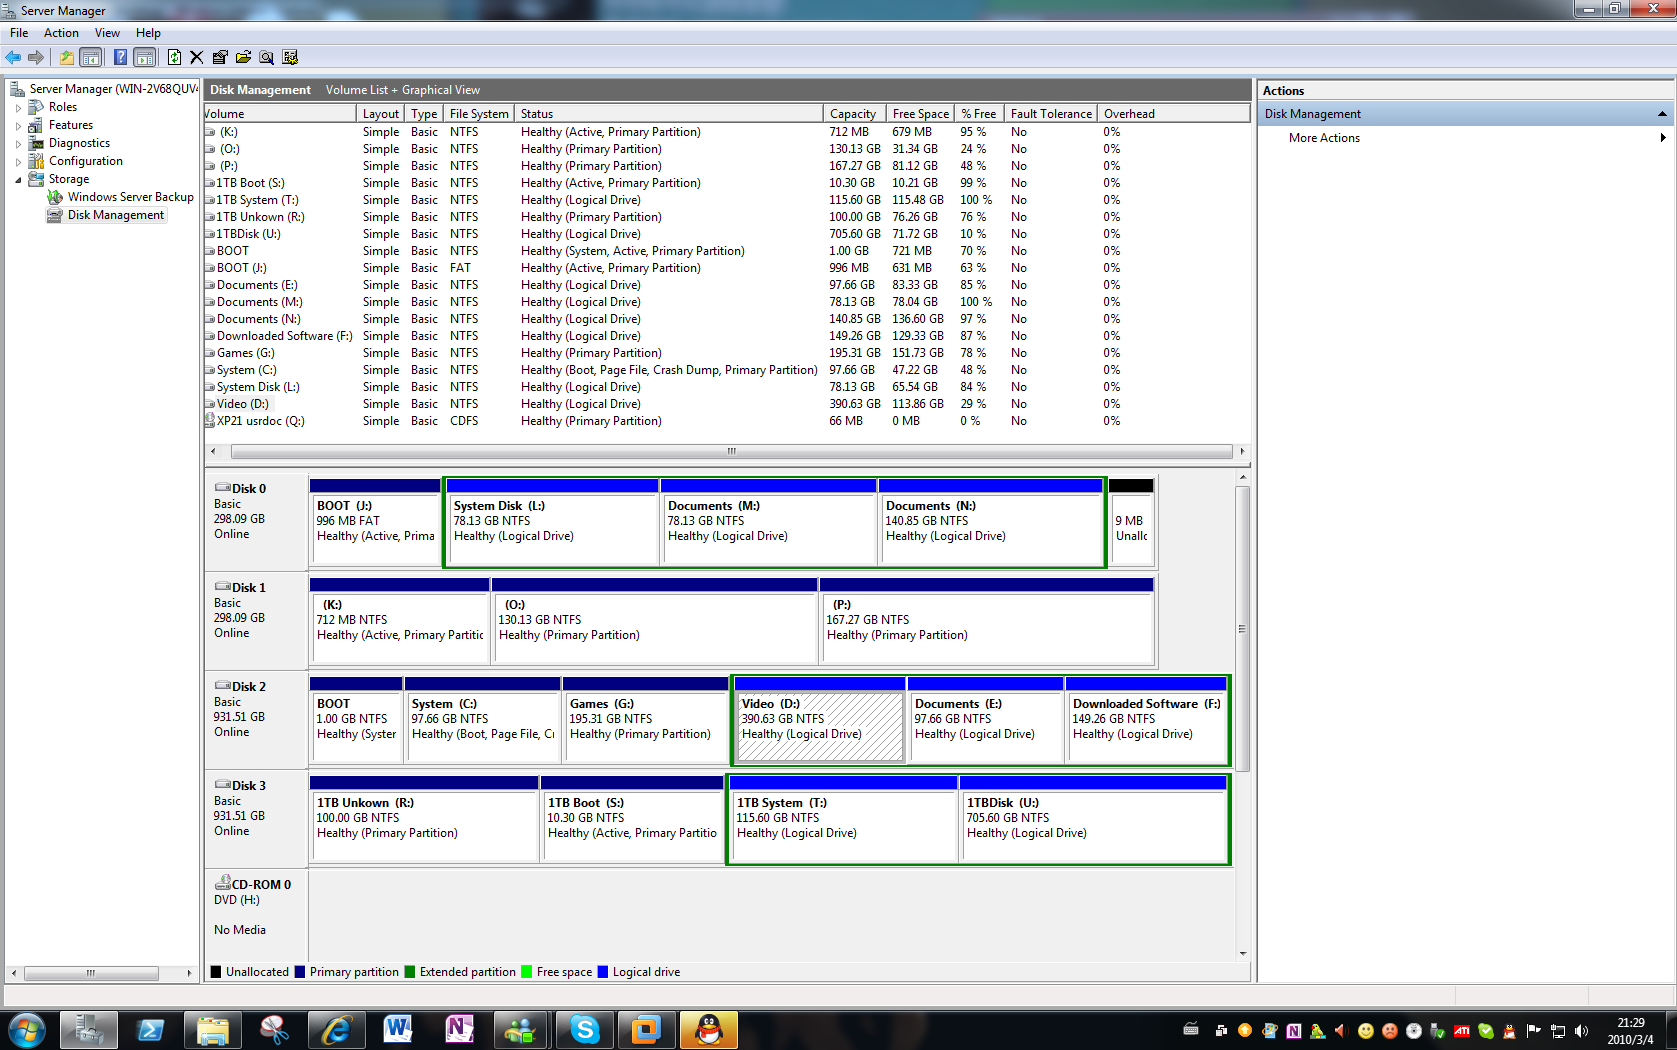Sort by the Volume column header
Screen dimensions: 1677x1050
(280, 114)
